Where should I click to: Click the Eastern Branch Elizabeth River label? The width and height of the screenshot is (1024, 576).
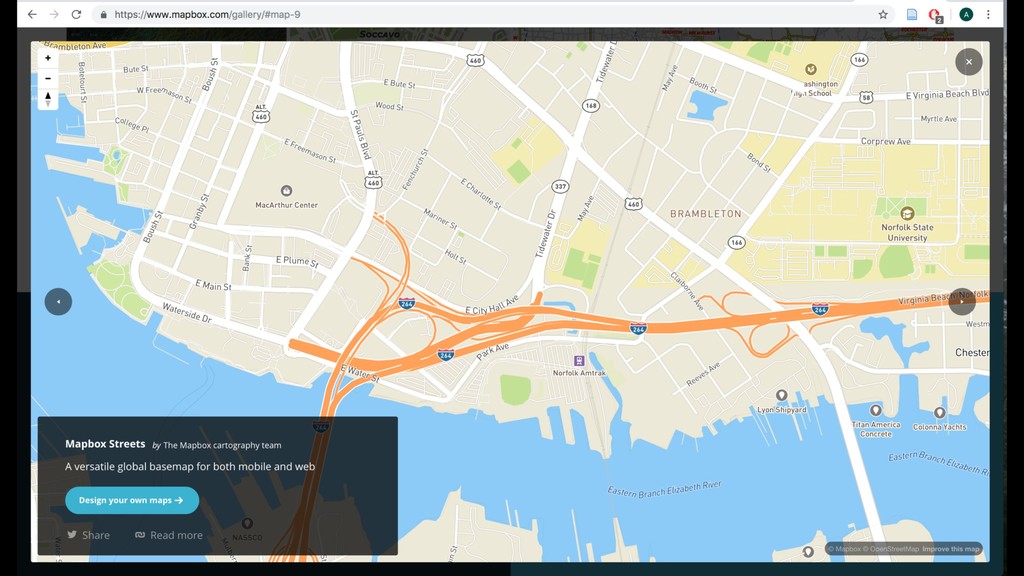[x=664, y=489]
